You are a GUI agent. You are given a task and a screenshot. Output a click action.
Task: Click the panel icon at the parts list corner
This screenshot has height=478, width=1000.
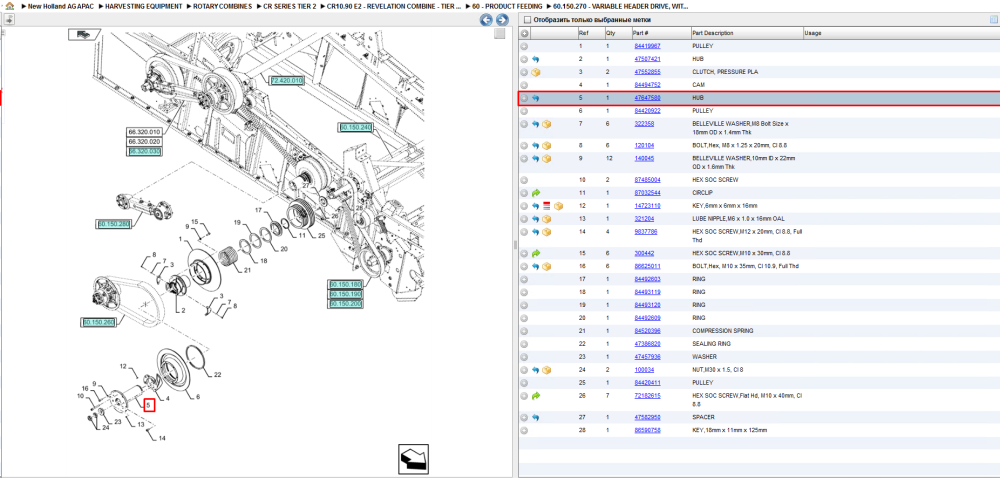993,20
